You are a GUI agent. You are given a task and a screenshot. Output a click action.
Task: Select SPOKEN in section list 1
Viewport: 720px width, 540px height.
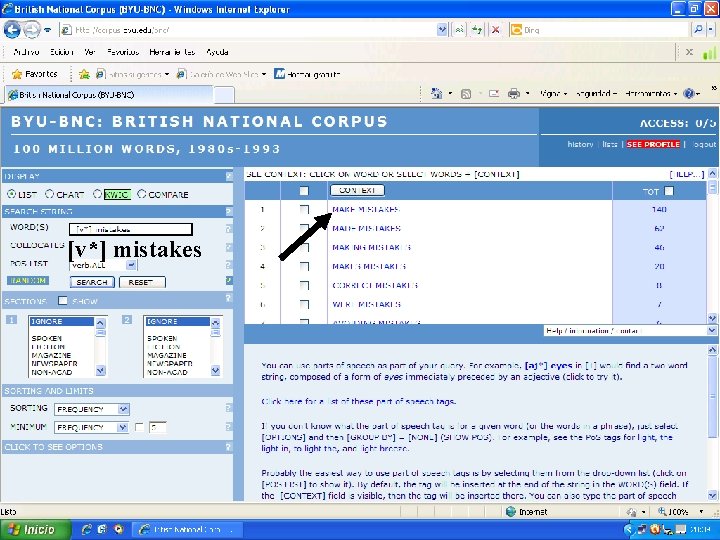pyautogui.click(x=46, y=338)
